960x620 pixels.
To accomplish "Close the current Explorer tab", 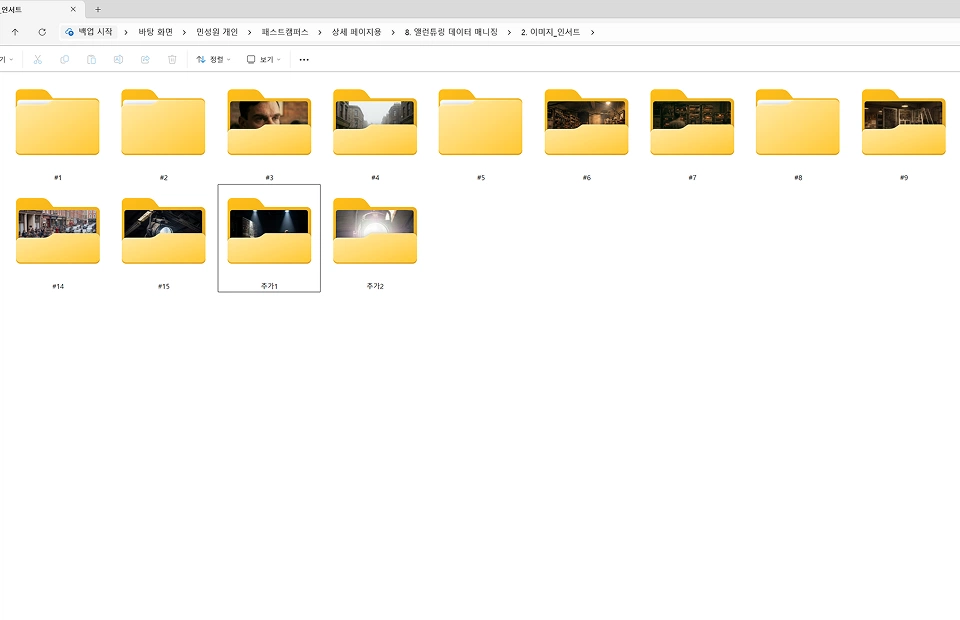I will click(x=73, y=9).
